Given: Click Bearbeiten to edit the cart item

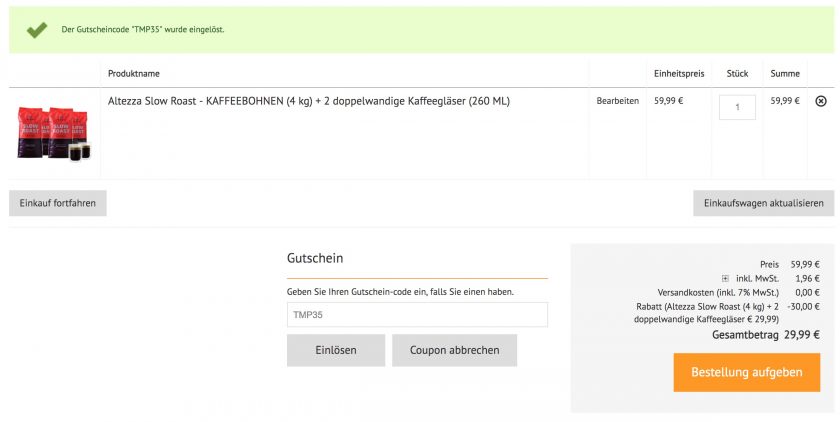Looking at the screenshot, I should tap(617, 101).
